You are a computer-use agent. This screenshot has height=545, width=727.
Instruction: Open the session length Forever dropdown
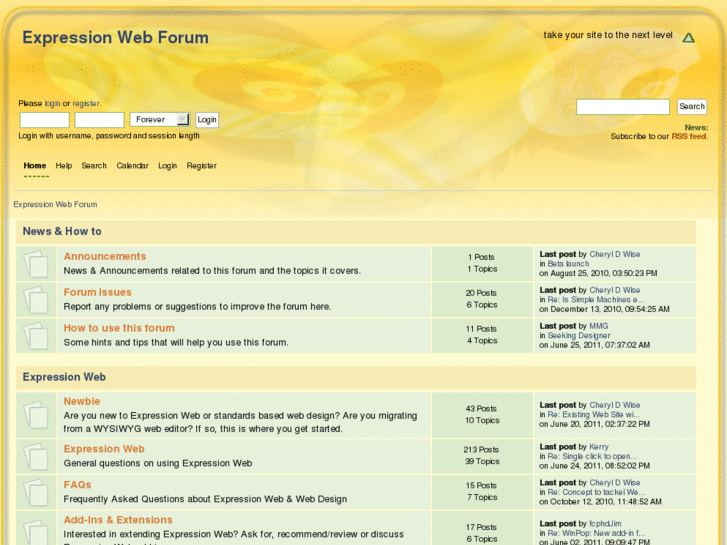[x=160, y=120]
